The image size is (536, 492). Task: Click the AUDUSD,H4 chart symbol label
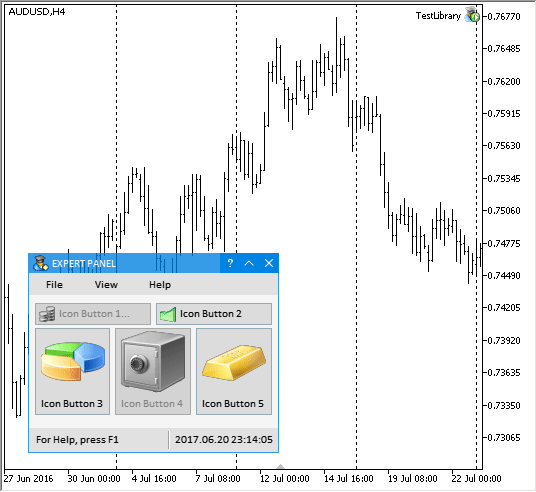(x=37, y=12)
